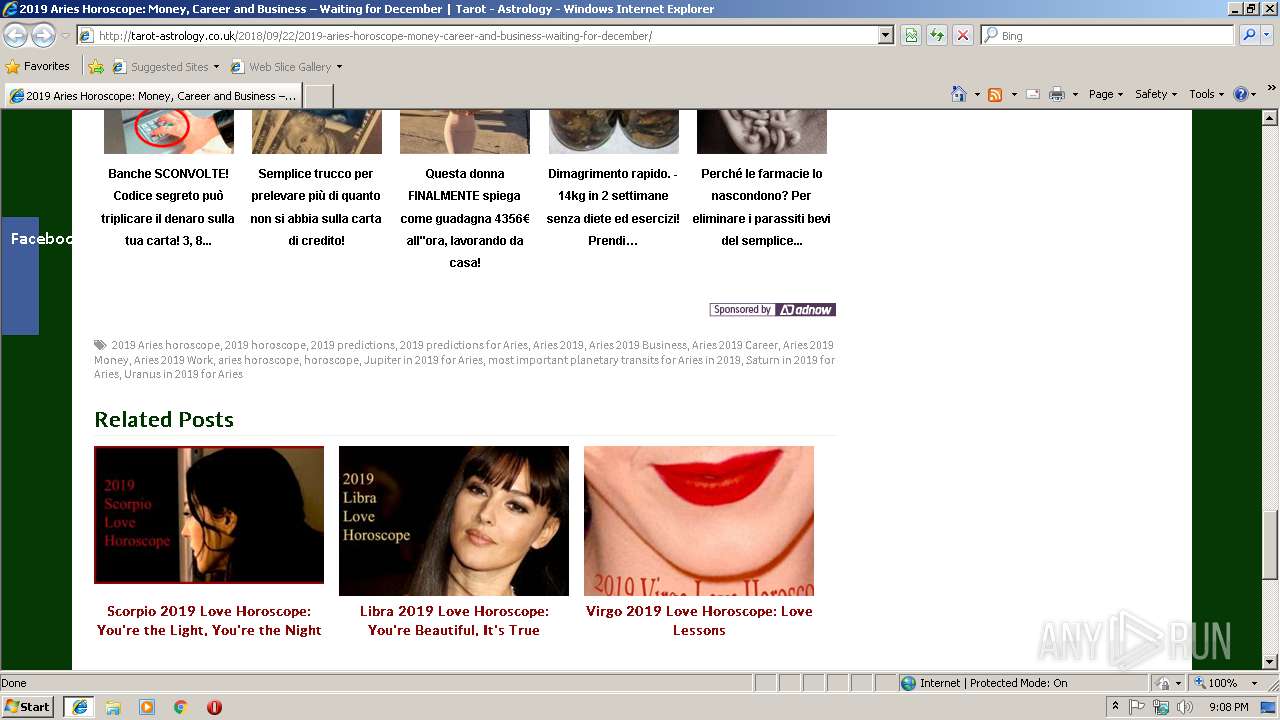1280x720 pixels.
Task: Click the Favorites star button
Action: [38, 66]
